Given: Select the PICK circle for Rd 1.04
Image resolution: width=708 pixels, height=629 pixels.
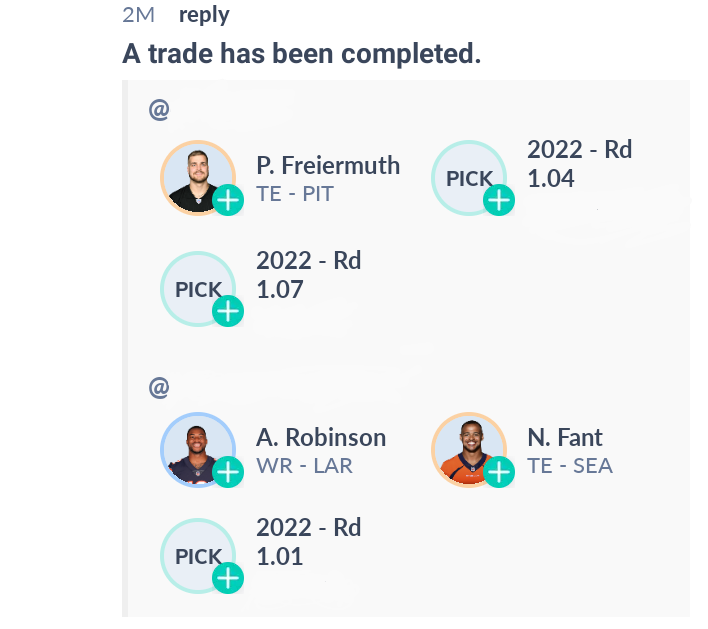Looking at the screenshot, I should pos(469,178).
